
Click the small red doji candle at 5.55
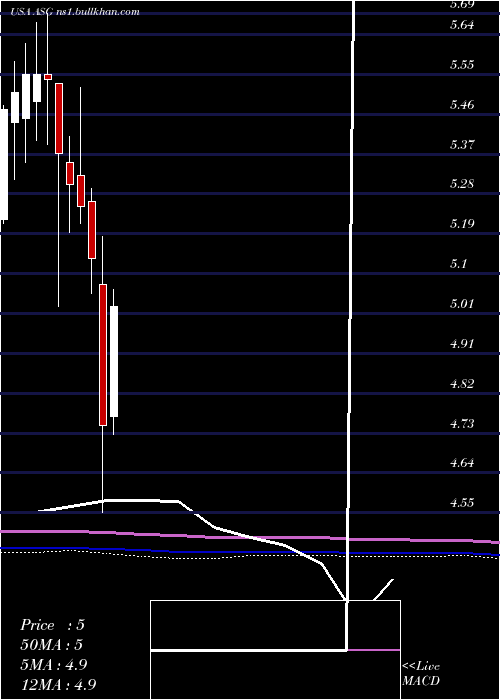48,77
